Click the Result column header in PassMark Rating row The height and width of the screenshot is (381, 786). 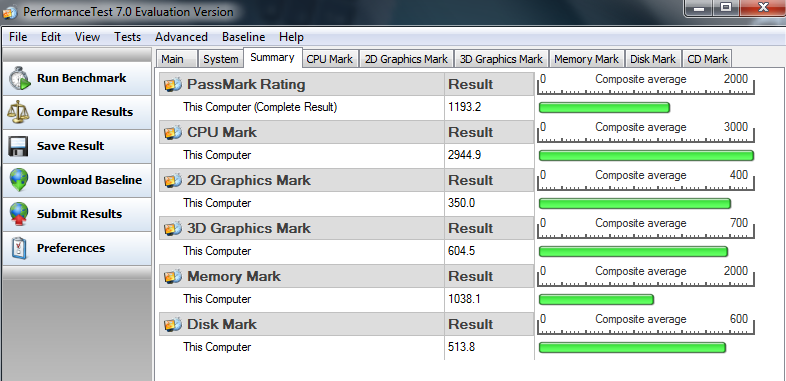(471, 85)
